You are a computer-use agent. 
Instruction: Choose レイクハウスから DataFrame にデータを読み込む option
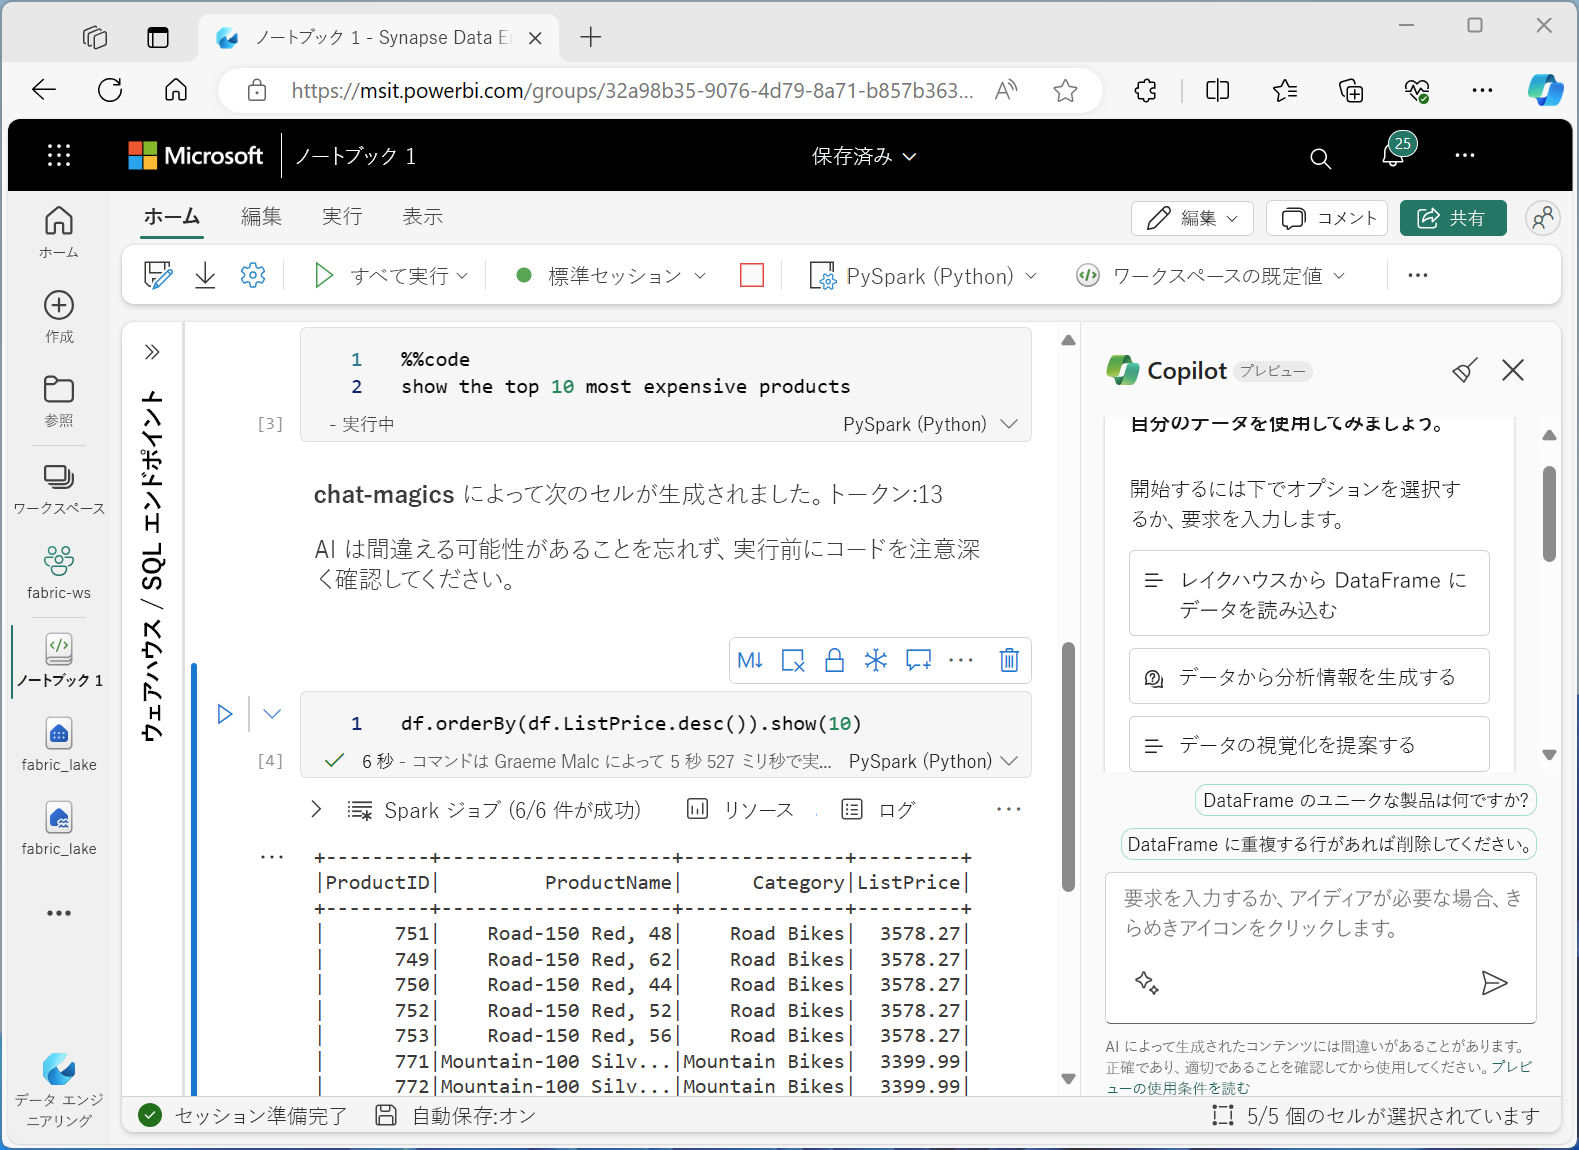pos(1309,594)
